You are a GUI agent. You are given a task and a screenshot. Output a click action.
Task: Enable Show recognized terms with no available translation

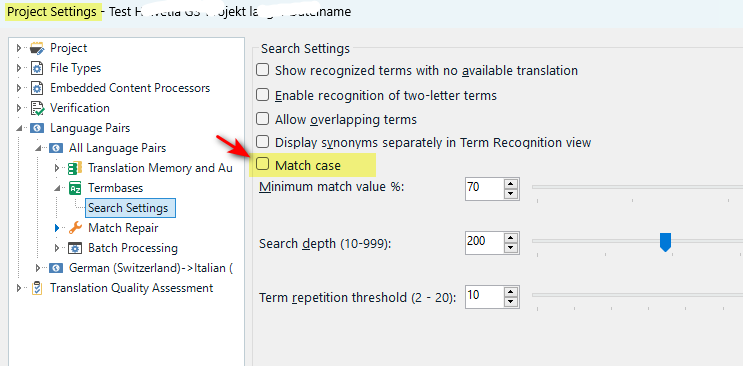(x=263, y=70)
